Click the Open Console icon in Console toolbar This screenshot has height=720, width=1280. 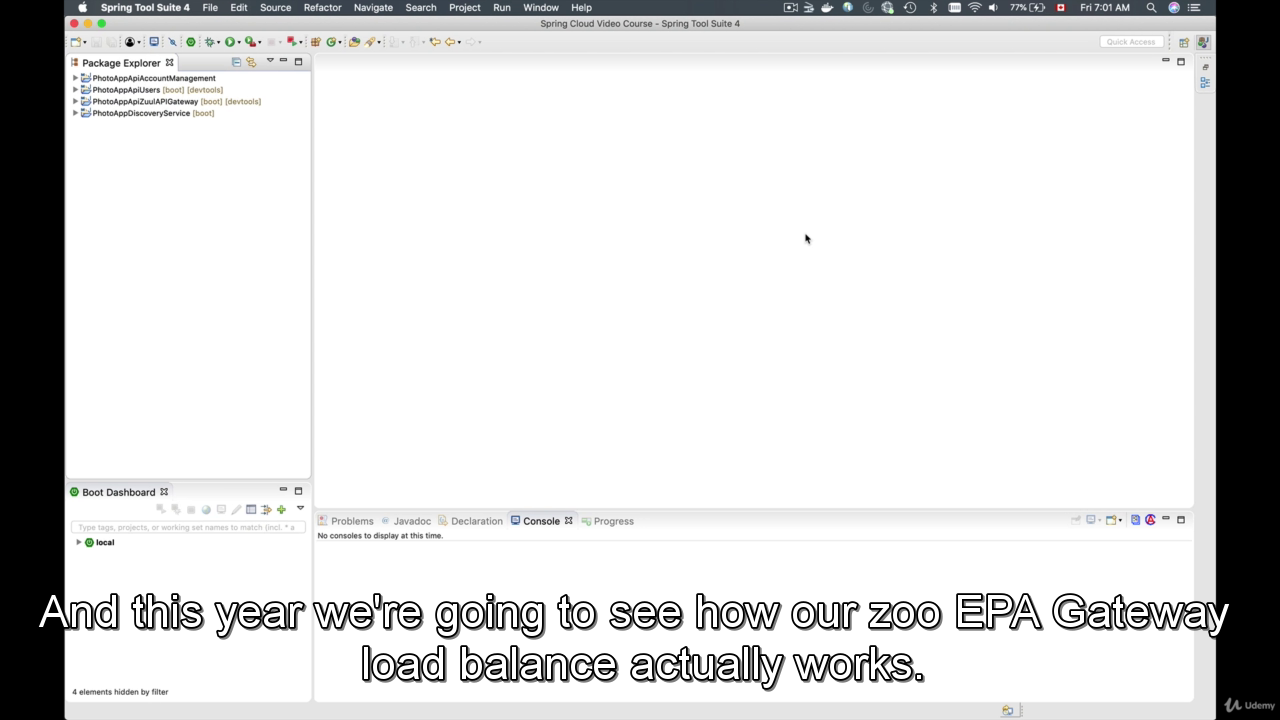(x=1111, y=520)
